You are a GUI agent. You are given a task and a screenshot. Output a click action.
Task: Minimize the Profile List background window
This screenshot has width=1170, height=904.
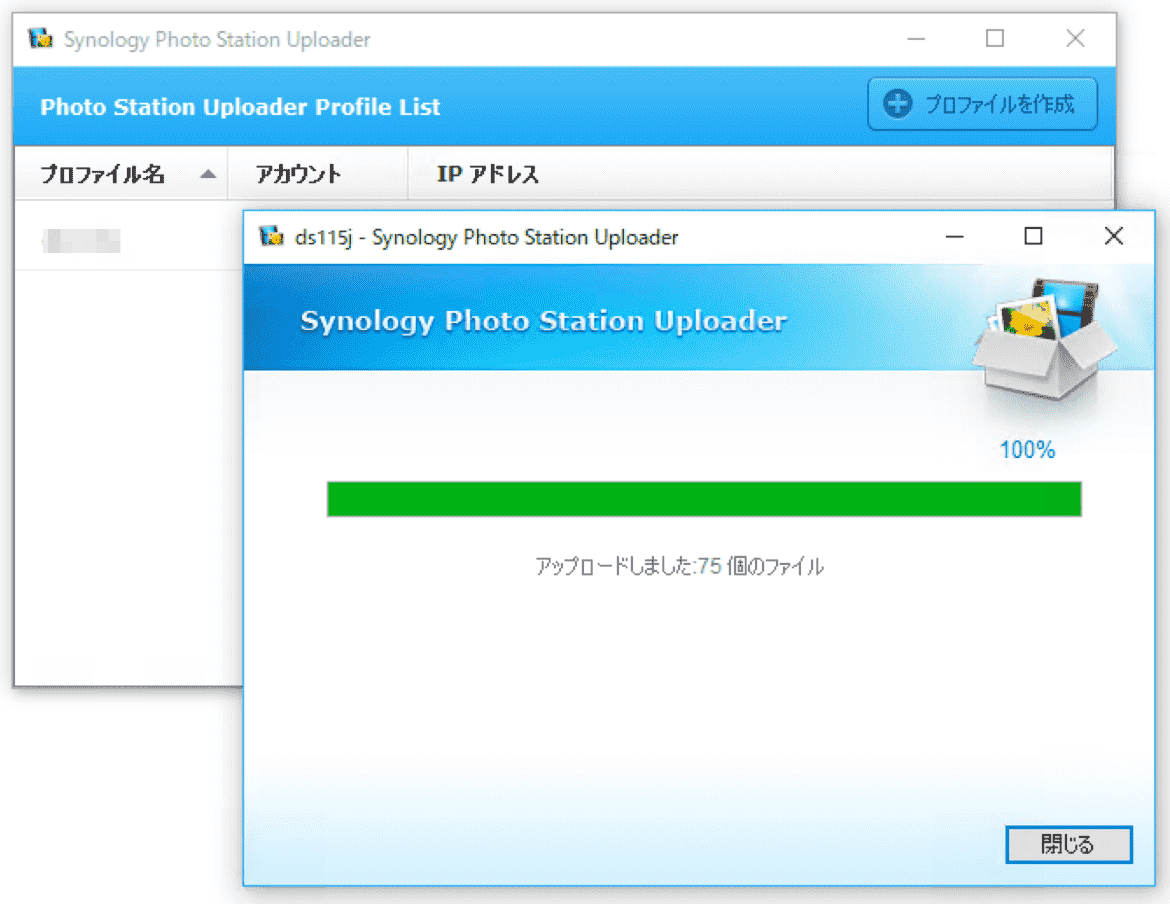pyautogui.click(x=916, y=38)
